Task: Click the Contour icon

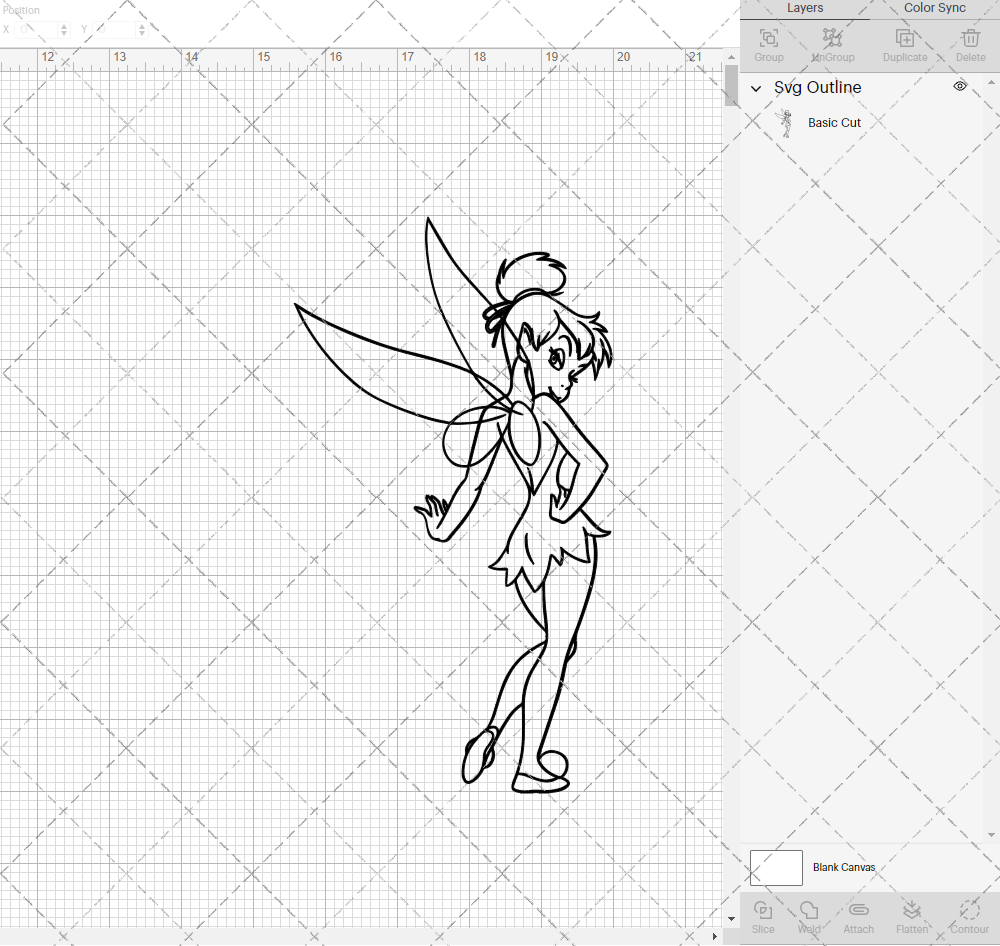Action: [969, 910]
